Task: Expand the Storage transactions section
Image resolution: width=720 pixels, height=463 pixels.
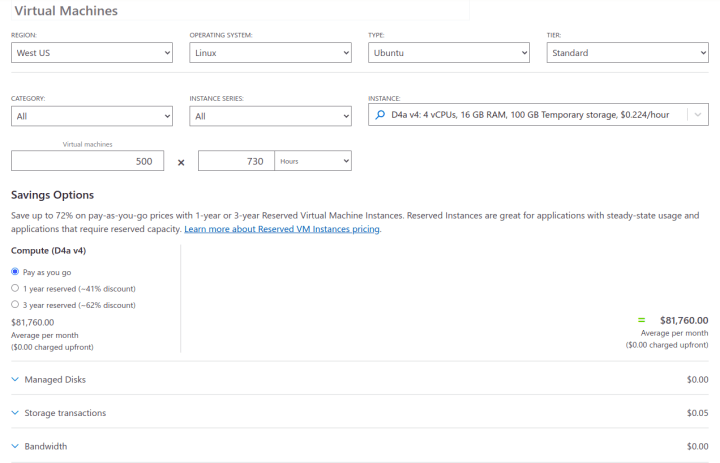Action: 360,413
